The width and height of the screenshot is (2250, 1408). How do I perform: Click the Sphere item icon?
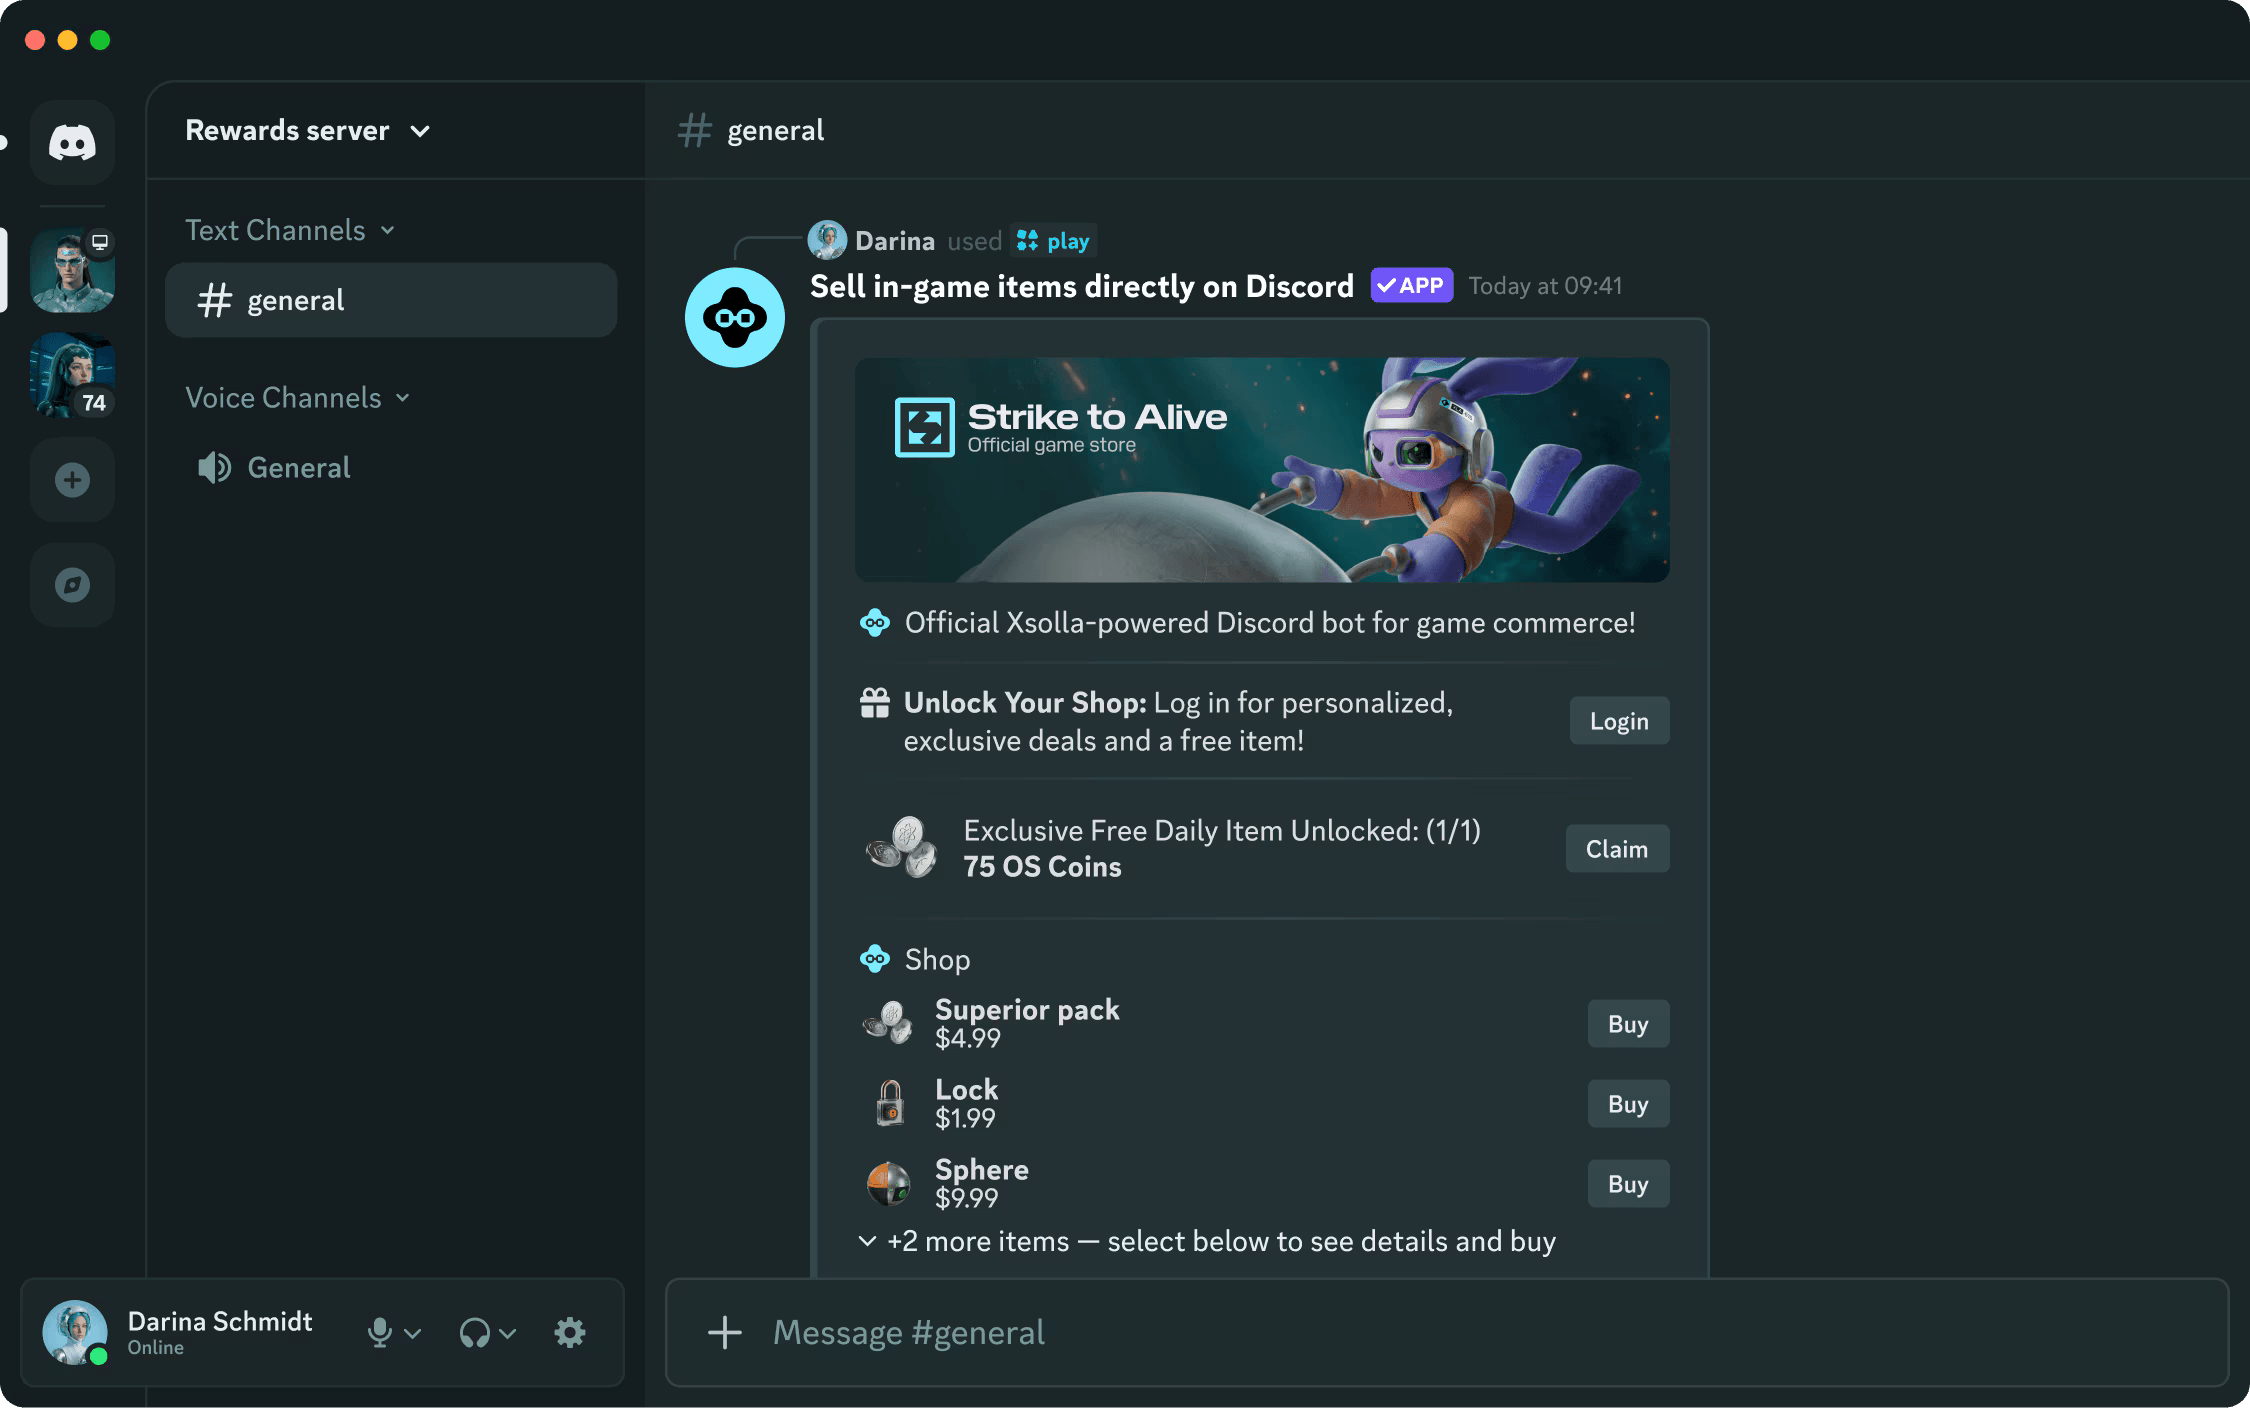click(x=888, y=1184)
